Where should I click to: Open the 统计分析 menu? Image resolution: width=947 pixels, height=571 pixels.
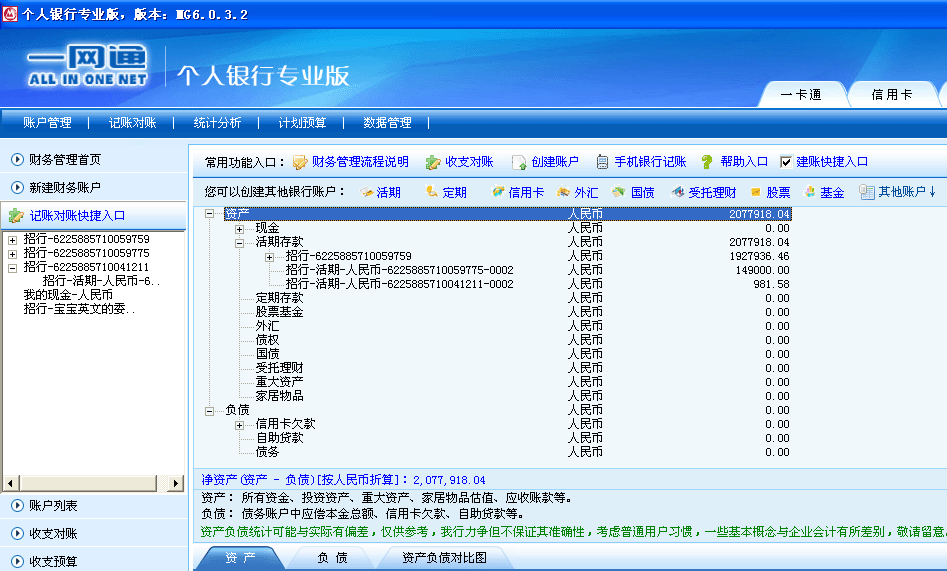[217, 123]
